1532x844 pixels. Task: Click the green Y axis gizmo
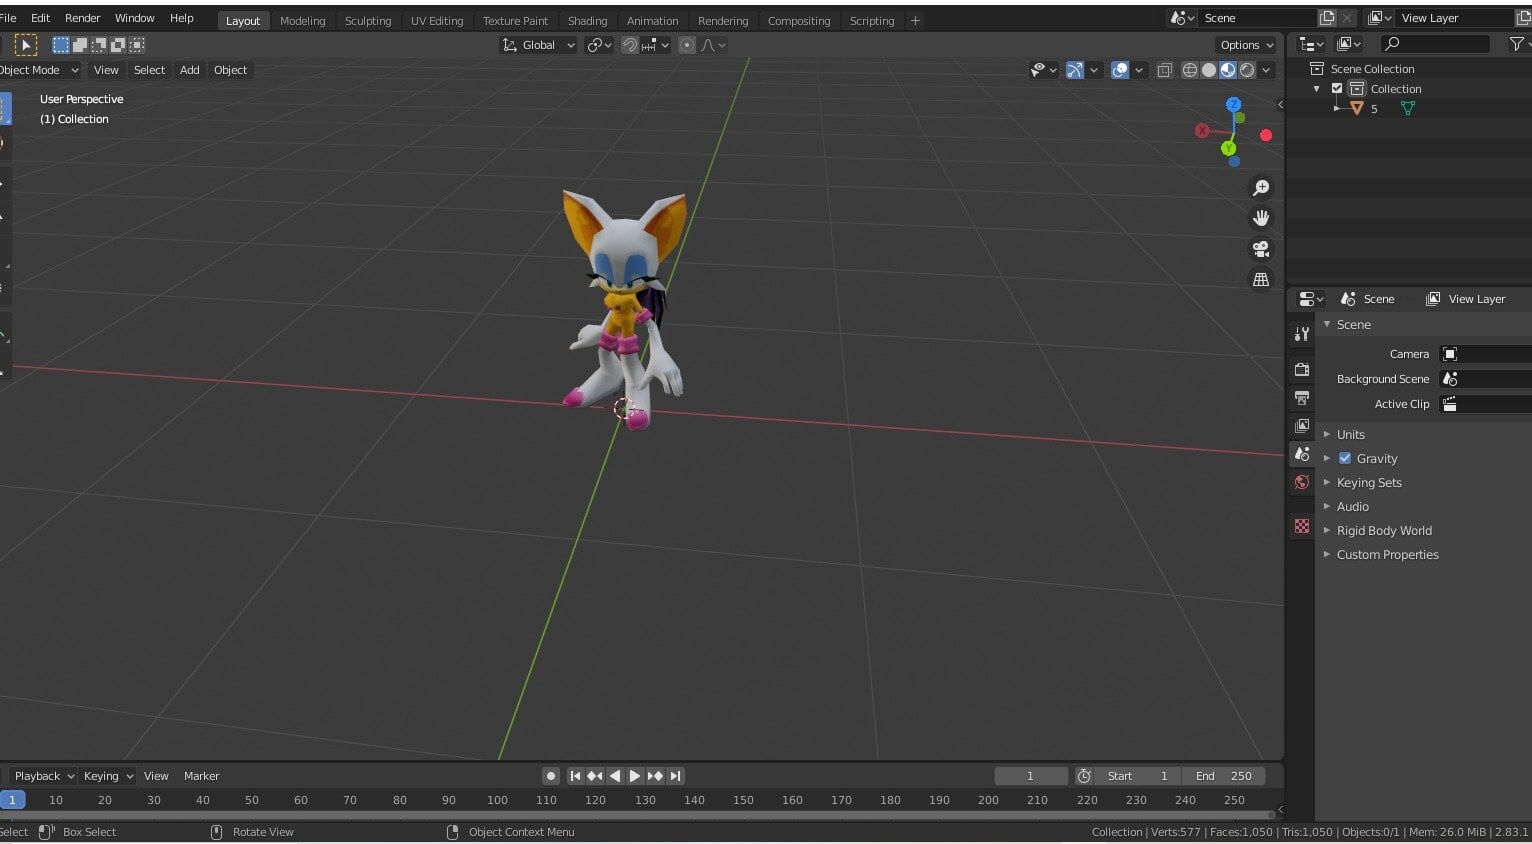(x=1228, y=148)
